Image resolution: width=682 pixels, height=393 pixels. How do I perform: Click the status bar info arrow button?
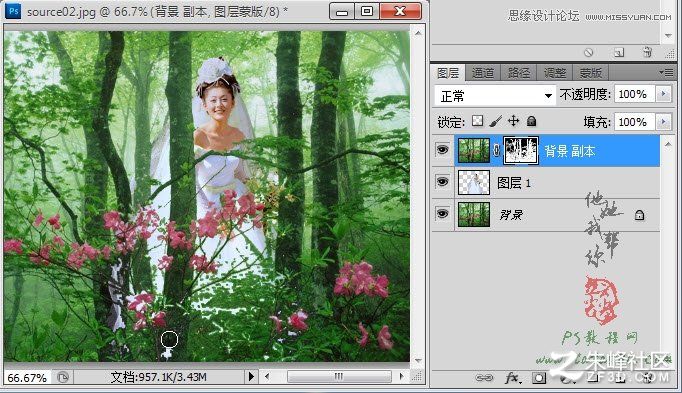251,376
